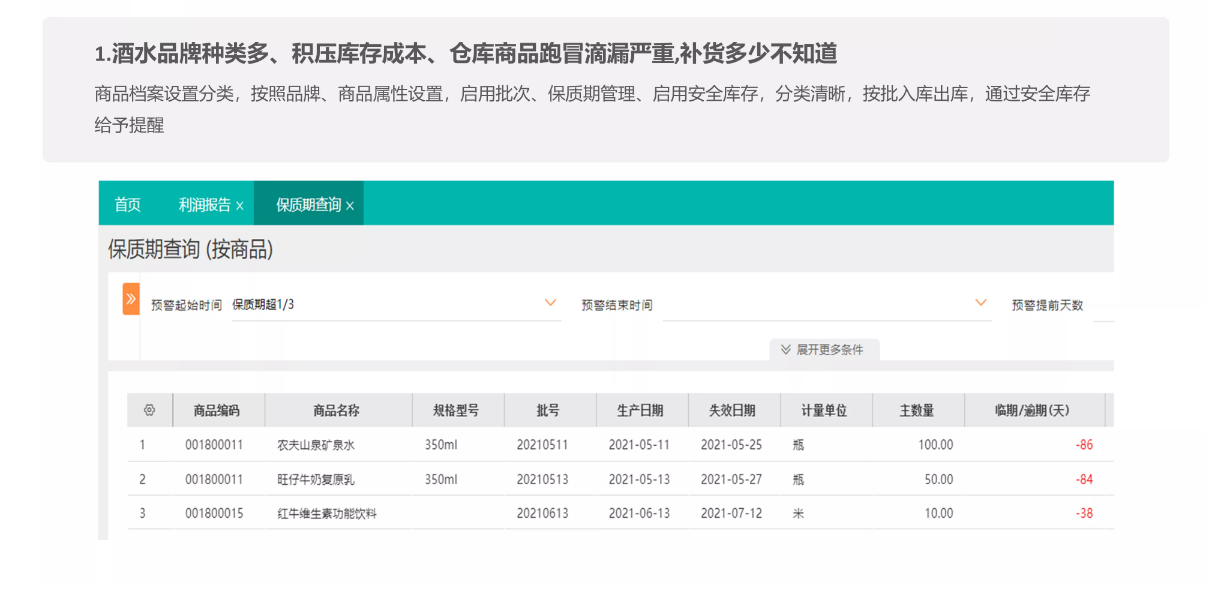The width and height of the screenshot is (1215, 591).
Task: Click quantity value 50.00
Action: (x=939, y=479)
